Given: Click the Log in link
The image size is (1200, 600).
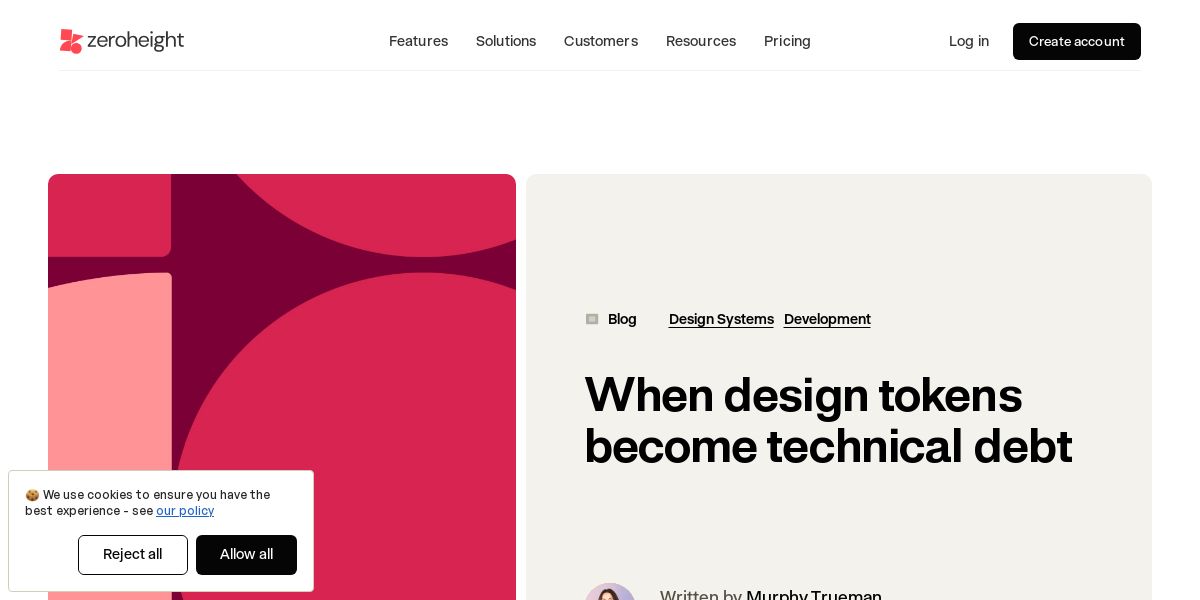Looking at the screenshot, I should tap(969, 41).
